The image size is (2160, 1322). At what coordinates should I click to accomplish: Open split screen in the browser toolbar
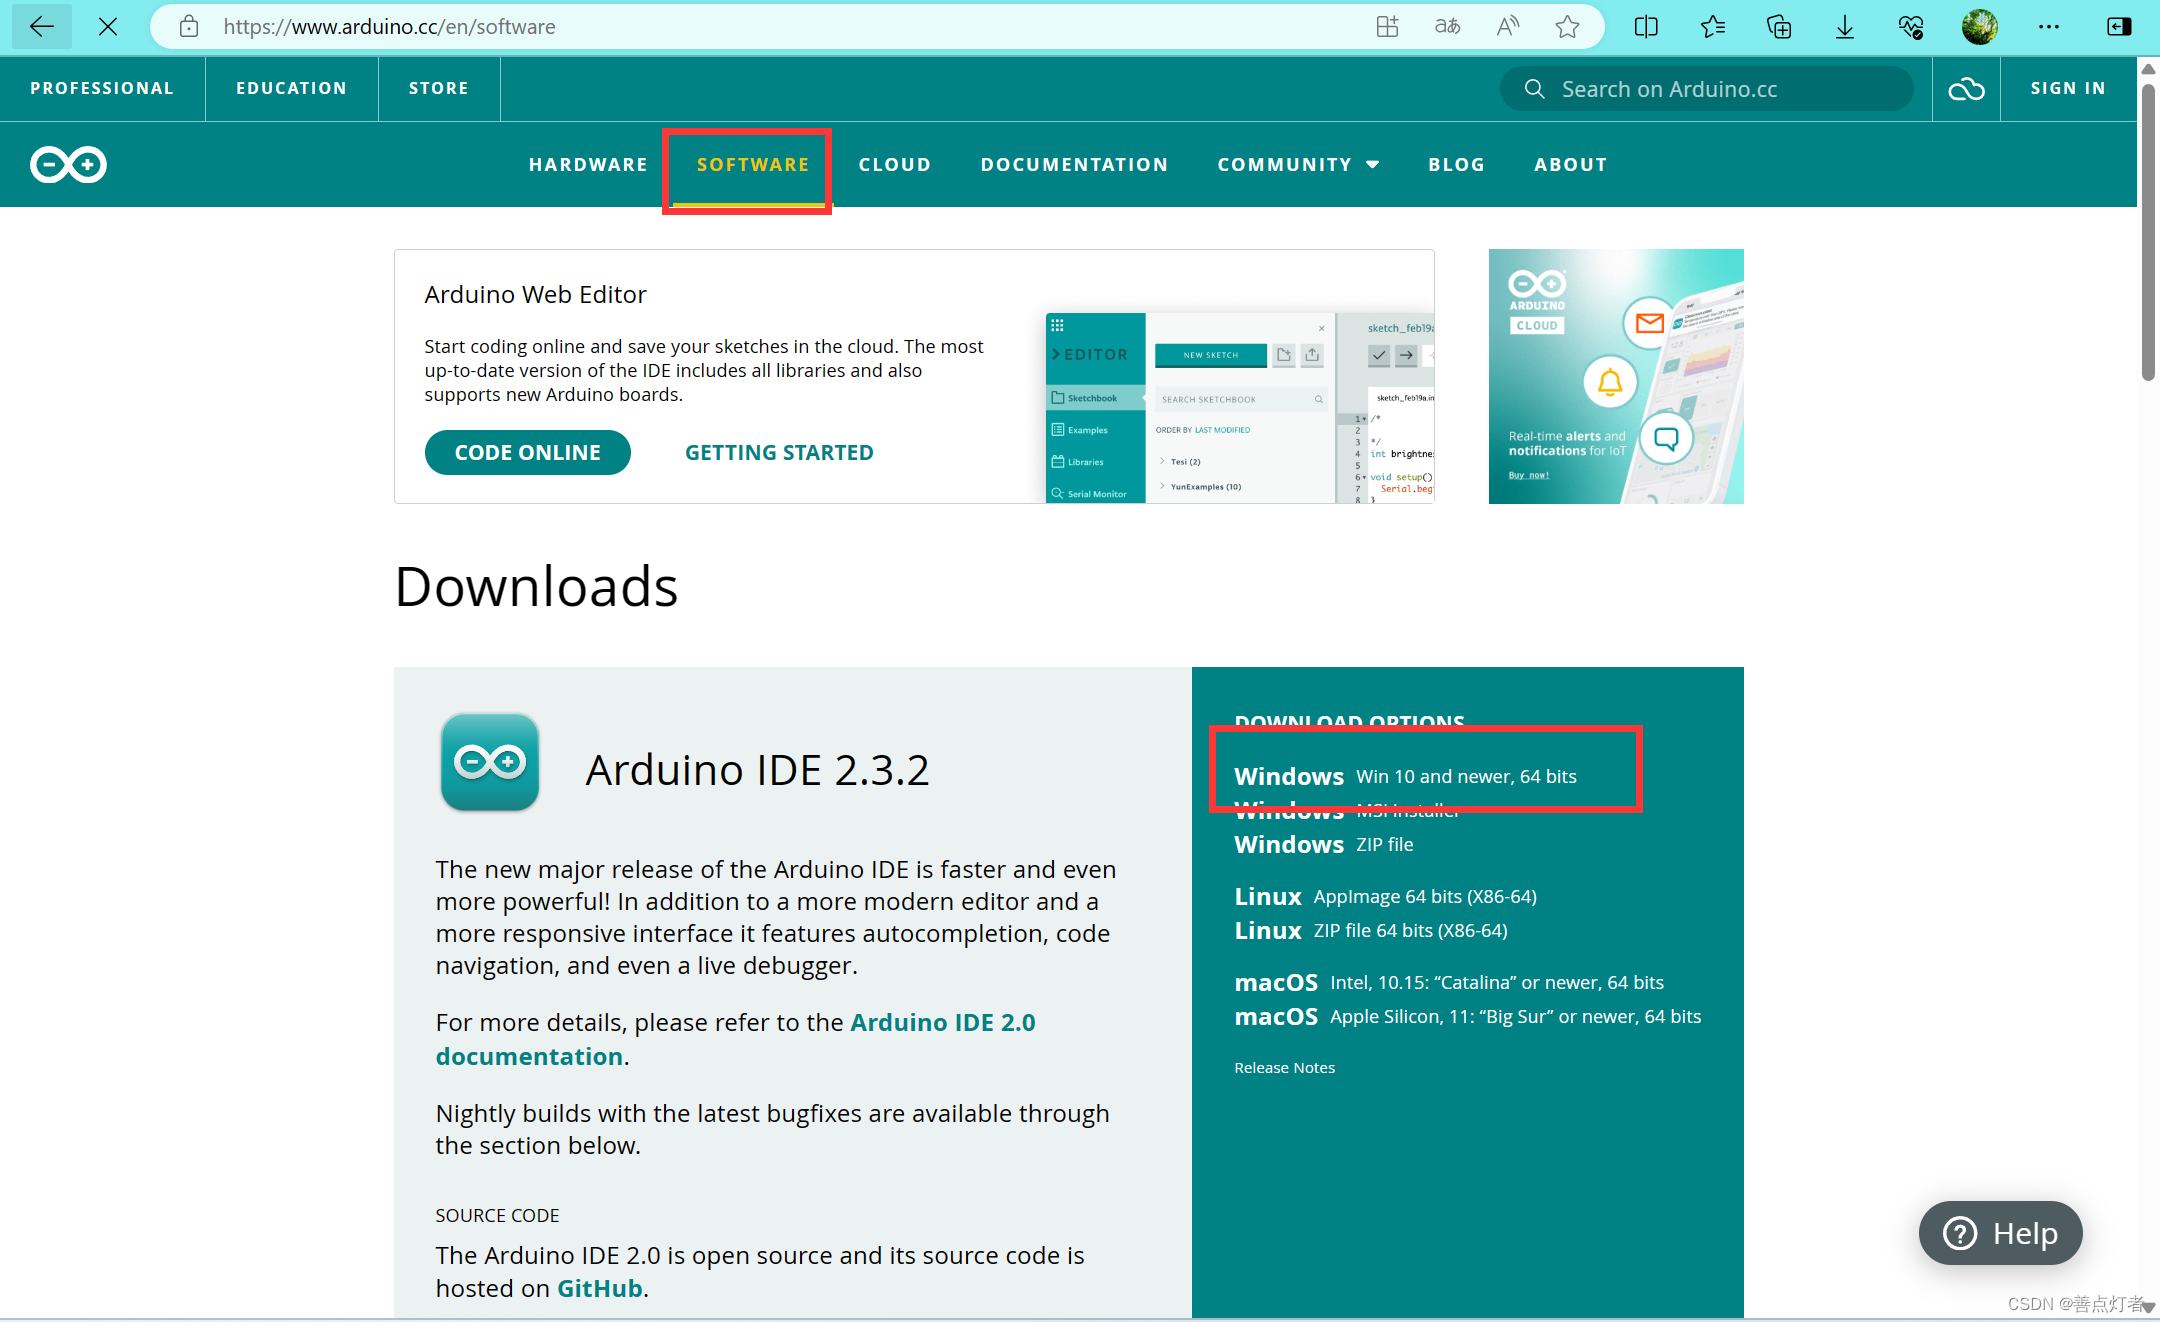point(1646,27)
